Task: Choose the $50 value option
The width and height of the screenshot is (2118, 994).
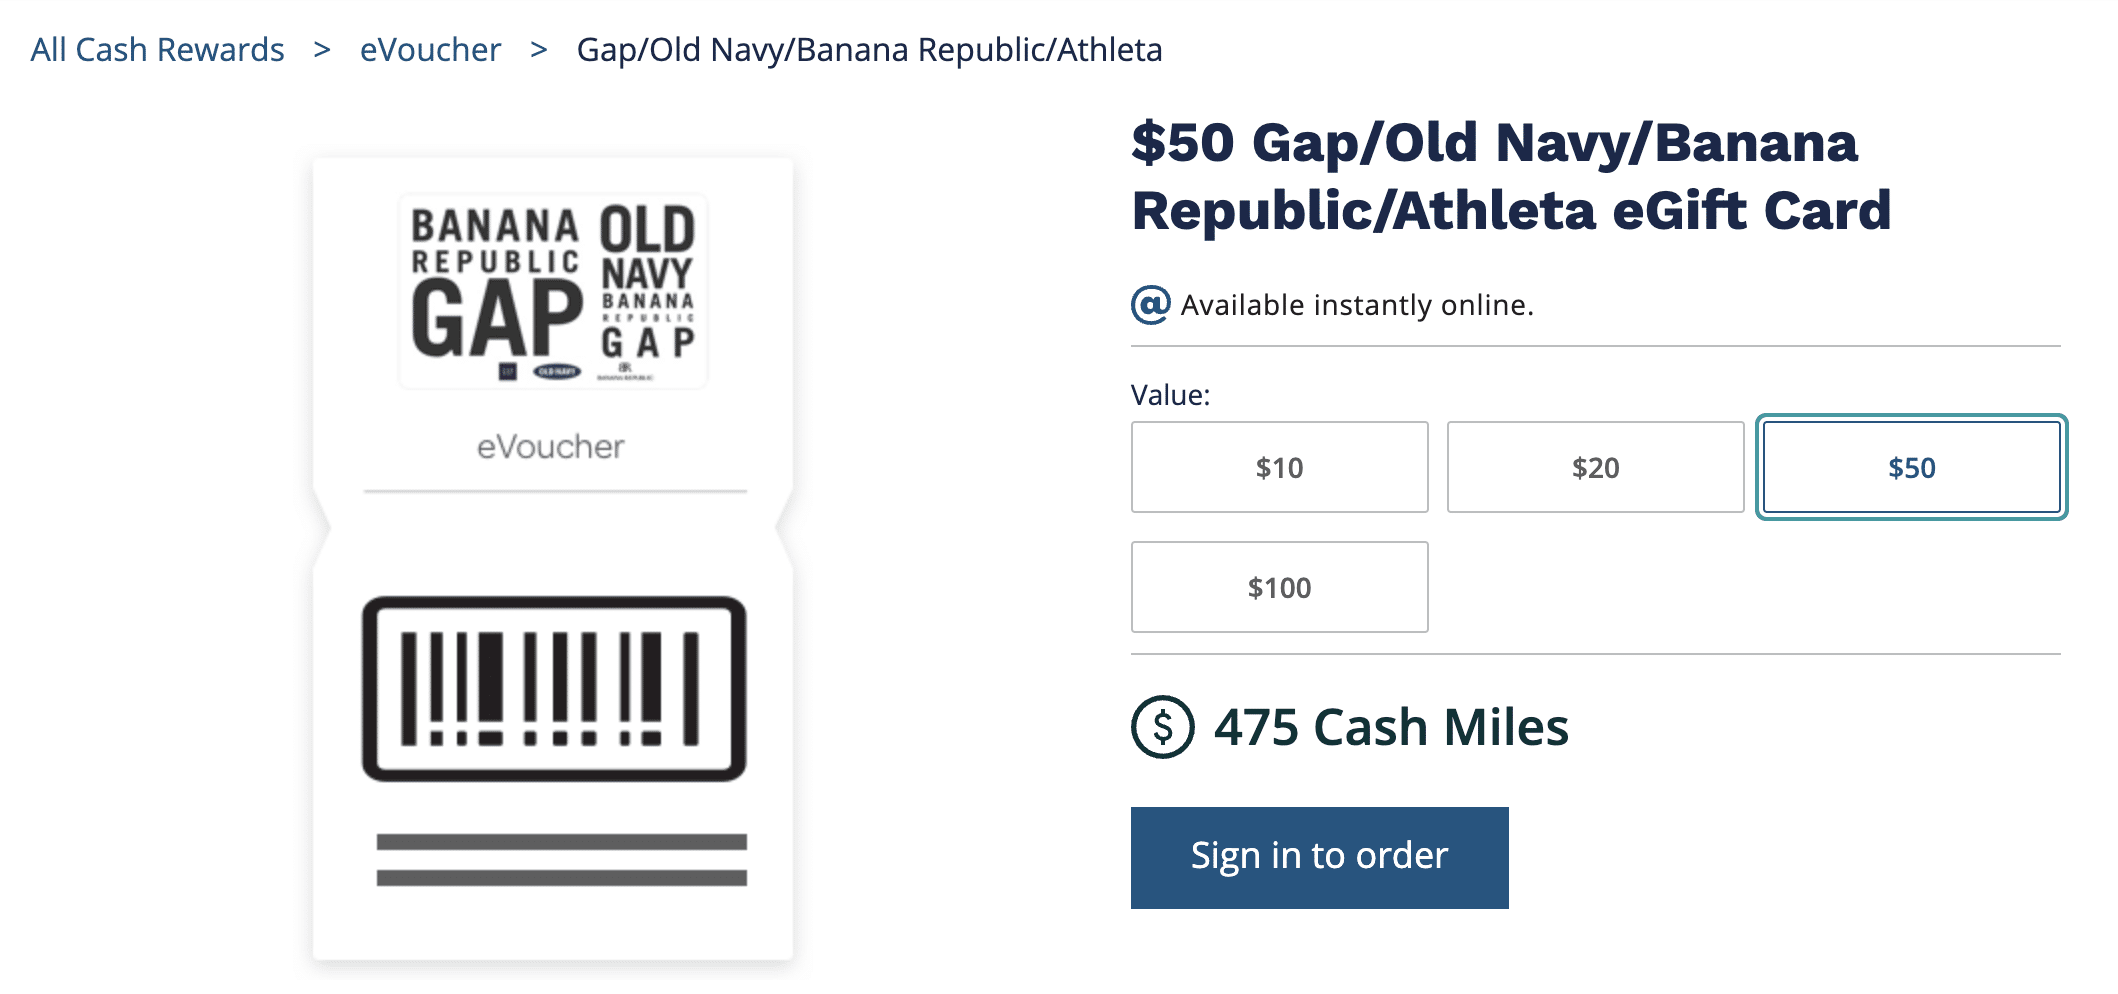Action: [x=1911, y=467]
